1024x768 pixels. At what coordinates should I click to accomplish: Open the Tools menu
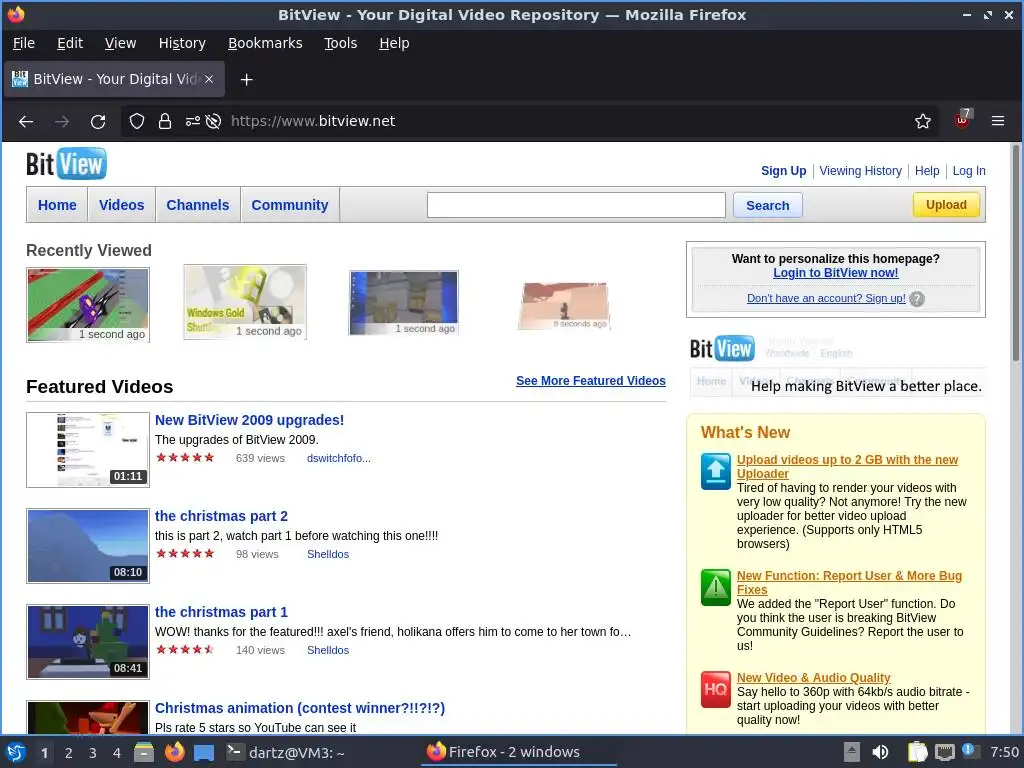click(340, 43)
